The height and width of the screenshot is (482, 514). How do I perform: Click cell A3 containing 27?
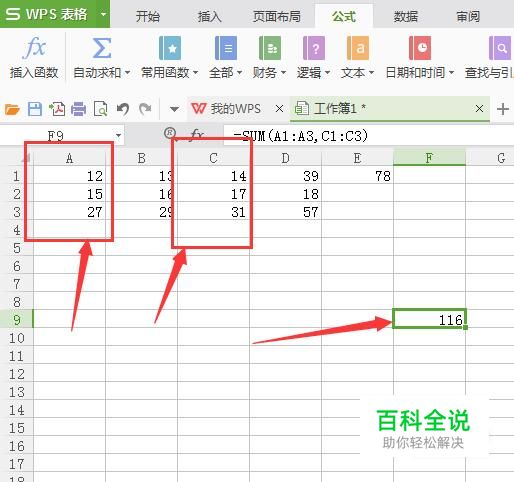coord(69,212)
